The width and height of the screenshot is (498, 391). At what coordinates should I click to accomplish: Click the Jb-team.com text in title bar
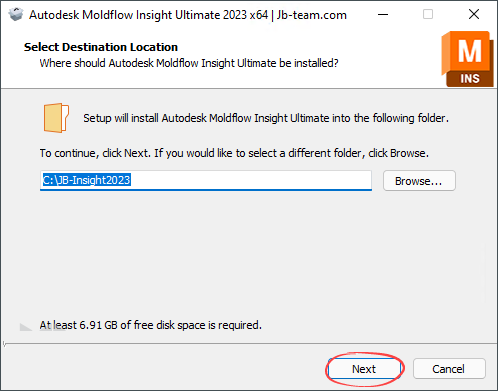312,15
